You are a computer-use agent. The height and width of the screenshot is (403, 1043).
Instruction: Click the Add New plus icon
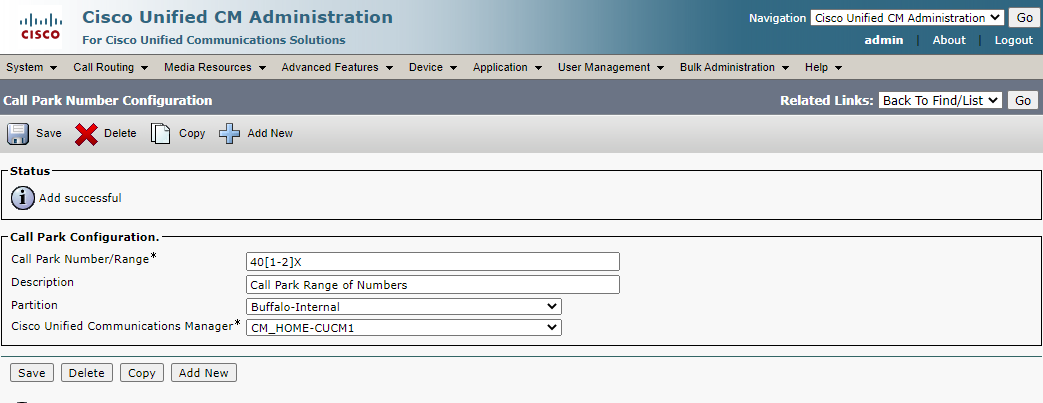coord(230,134)
